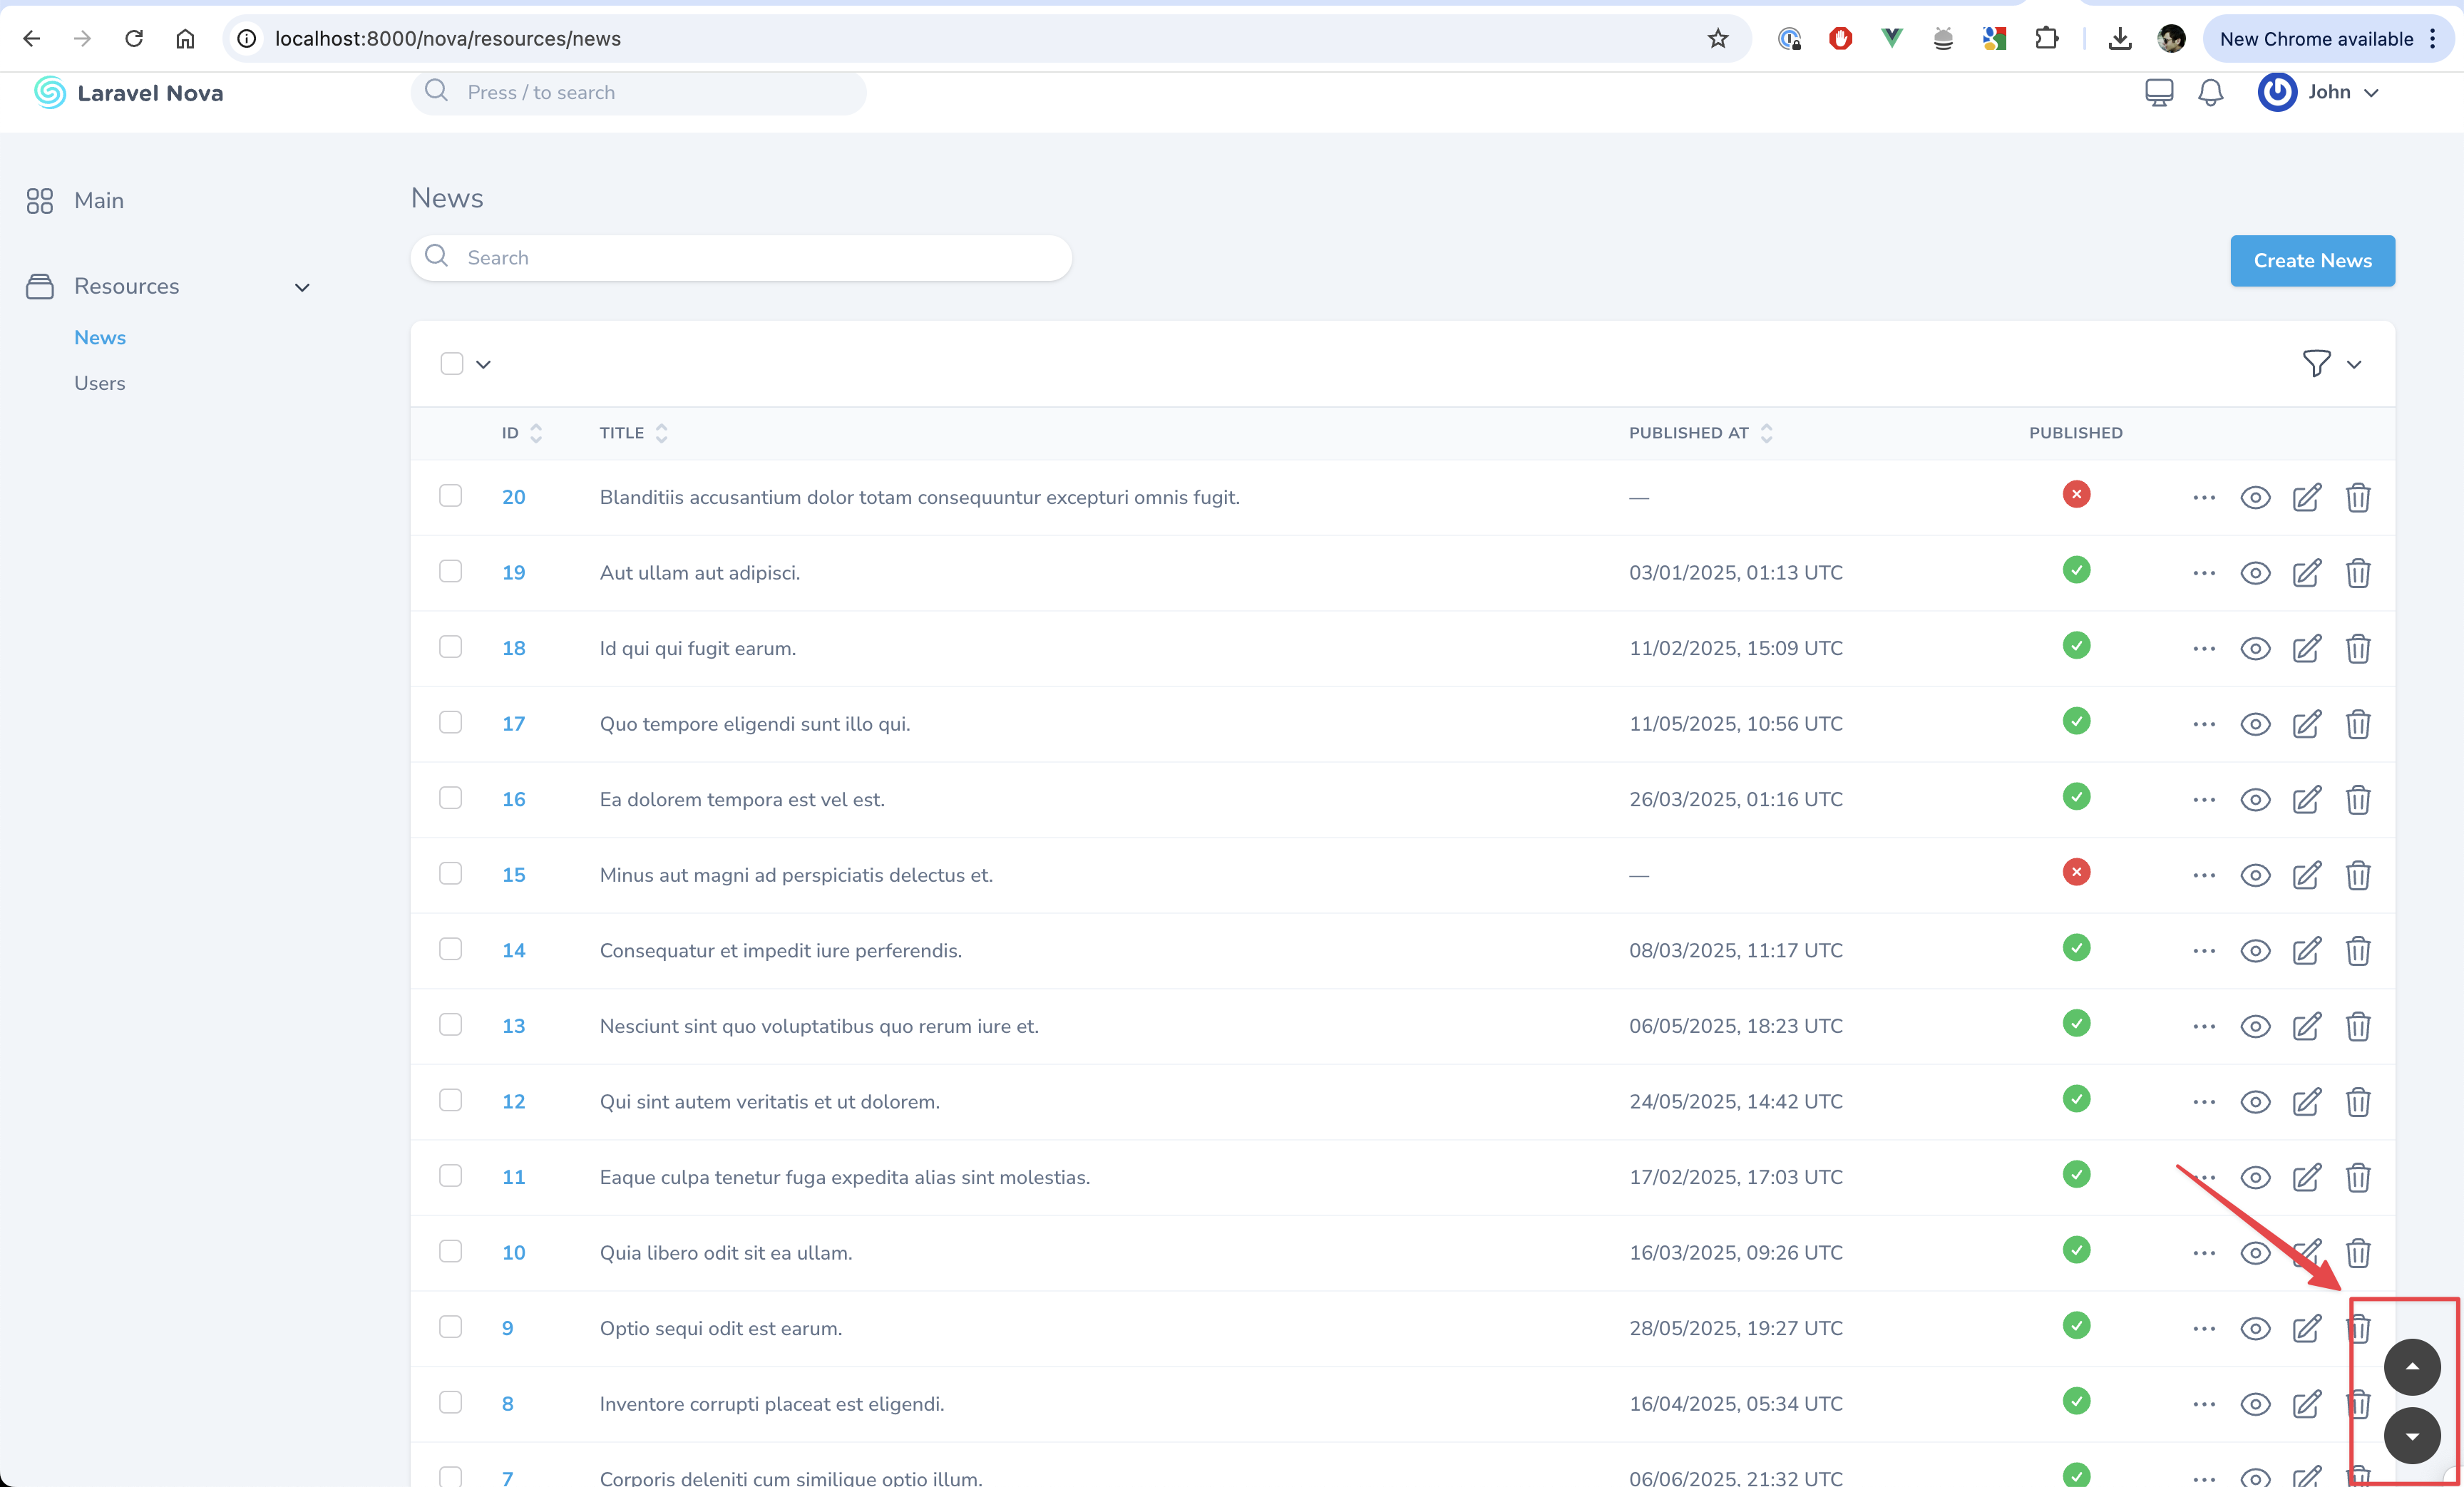
Task: Open the notifications bell
Action: 2210,93
